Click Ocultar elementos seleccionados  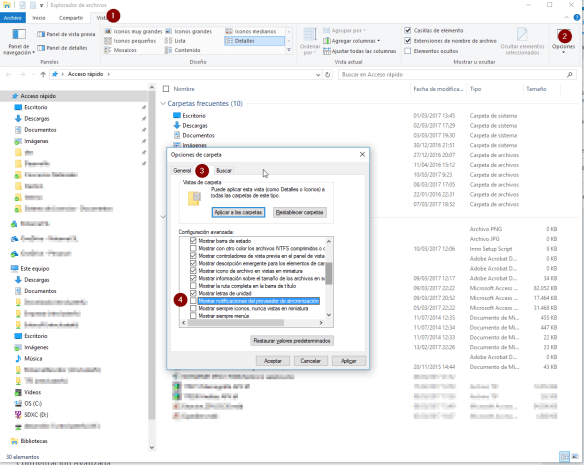click(522, 42)
